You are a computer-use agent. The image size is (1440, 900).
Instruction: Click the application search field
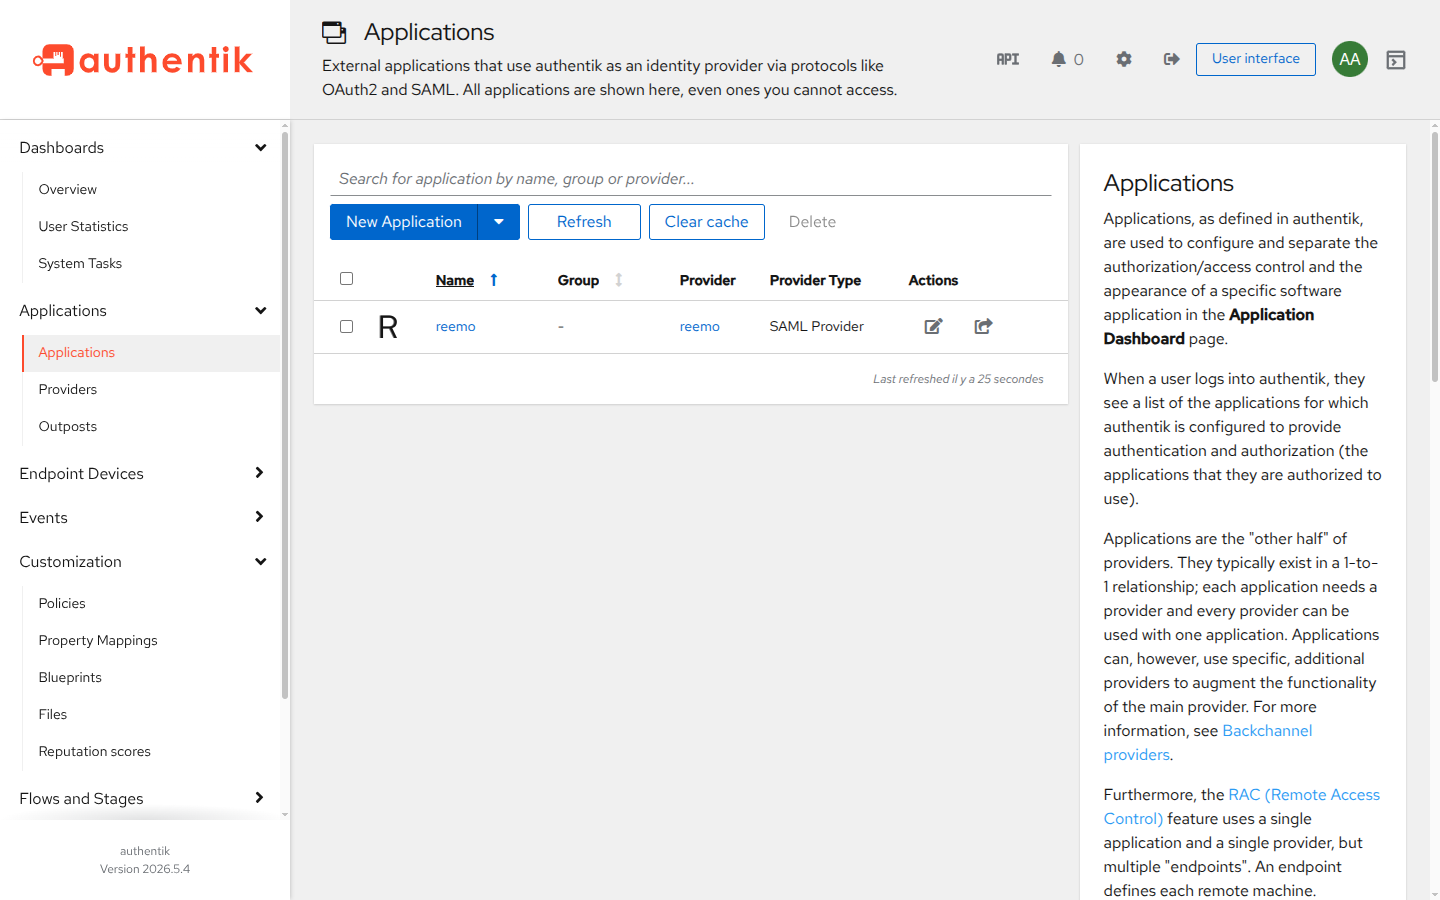[691, 179]
